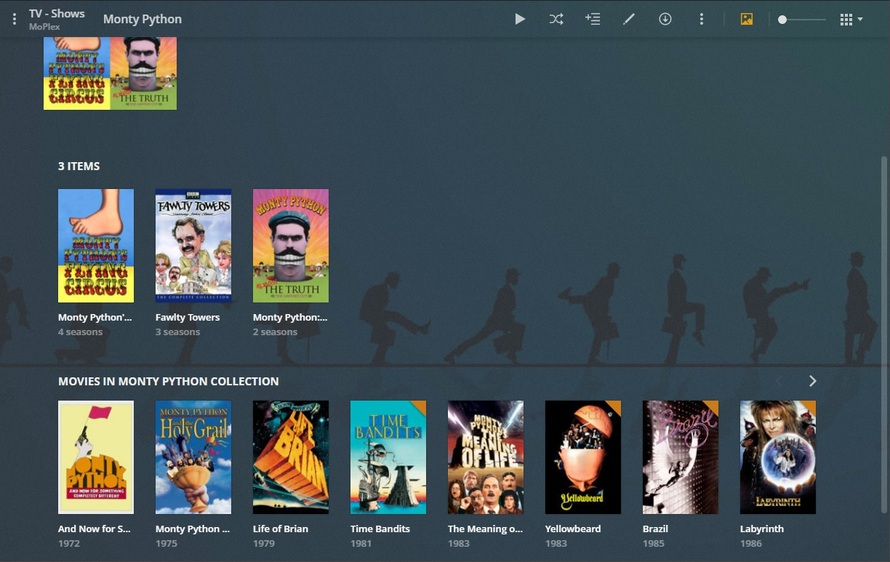This screenshot has height=562, width=890.
Task: Adjust the poster size slider
Action: [x=803, y=19]
